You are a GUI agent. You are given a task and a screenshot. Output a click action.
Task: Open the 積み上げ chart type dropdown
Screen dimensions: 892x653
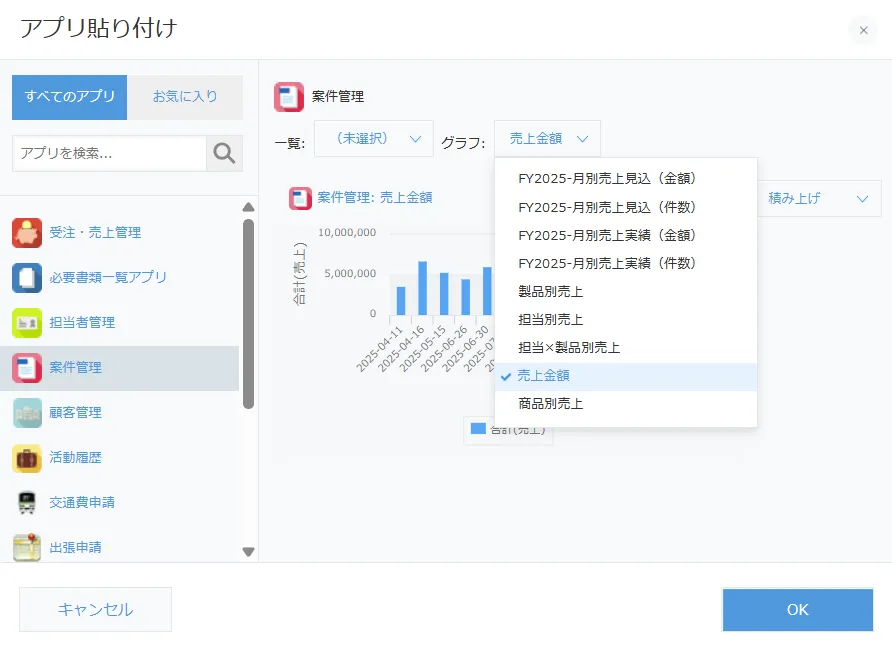[818, 198]
